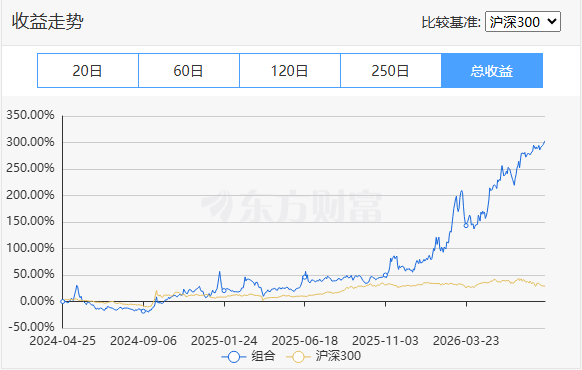Click the blue line marker at 2025-01-24
582x370 pixels.
coord(224,290)
